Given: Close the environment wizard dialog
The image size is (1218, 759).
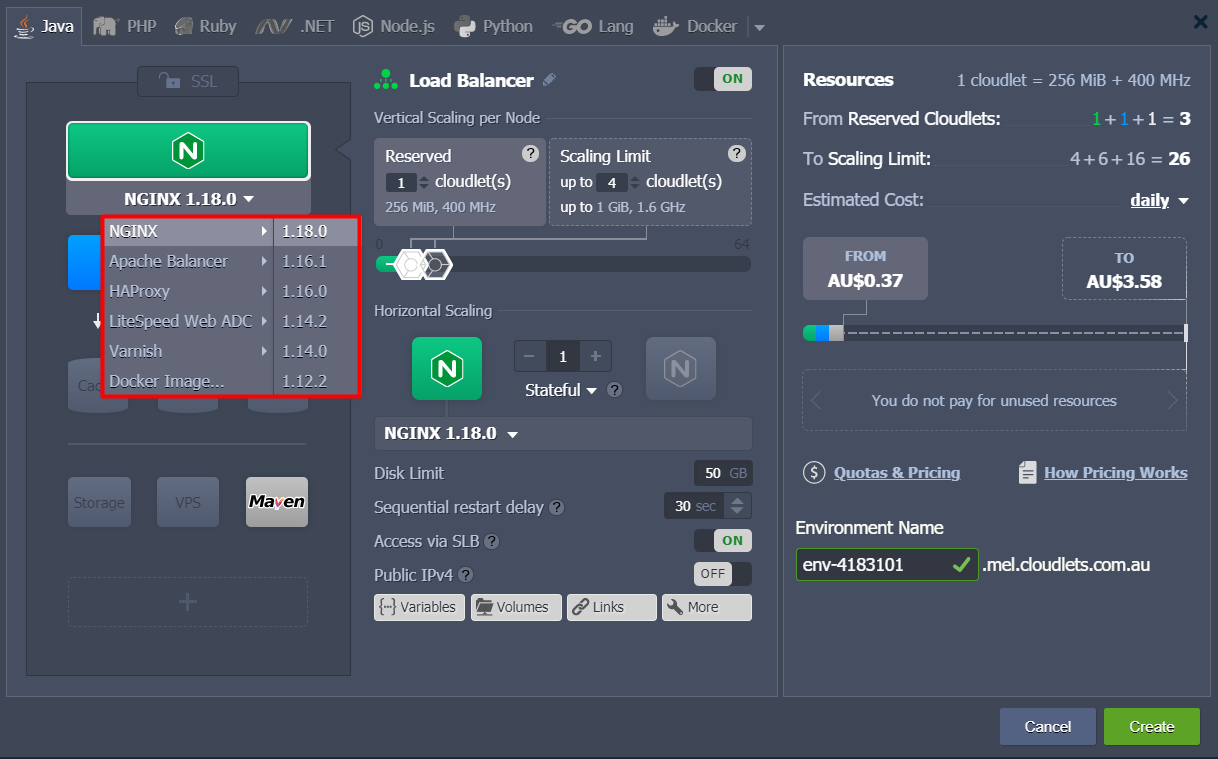Looking at the screenshot, I should point(1200,21).
